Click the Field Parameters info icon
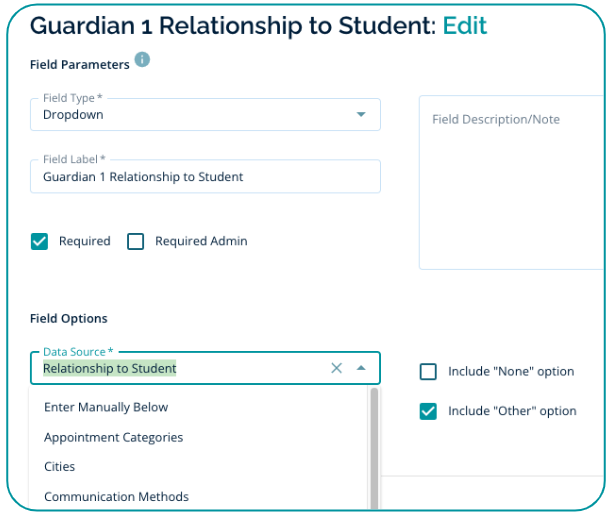This screenshot has width=613, height=516. click(142, 60)
